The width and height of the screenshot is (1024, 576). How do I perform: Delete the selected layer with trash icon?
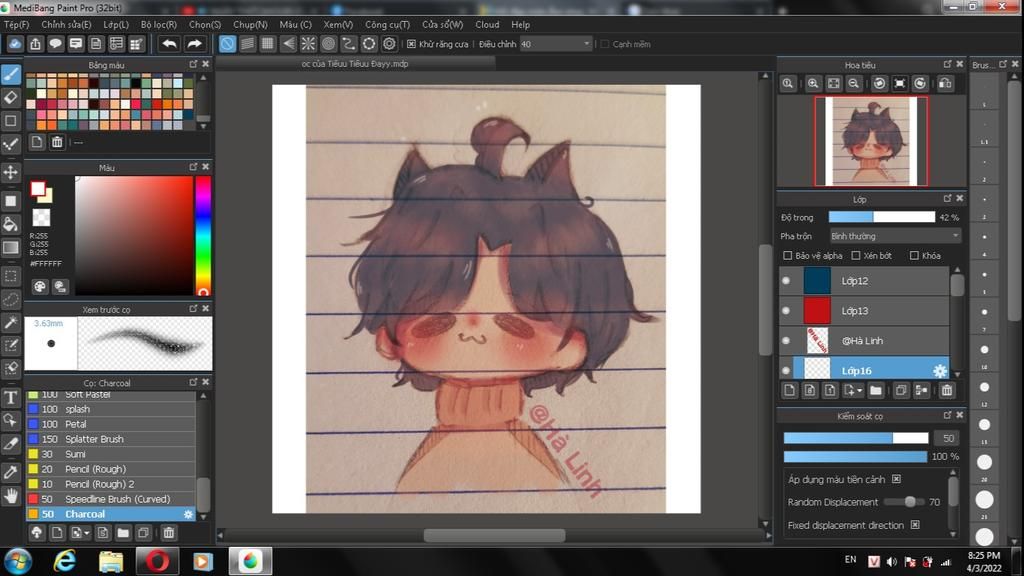[x=947, y=391]
